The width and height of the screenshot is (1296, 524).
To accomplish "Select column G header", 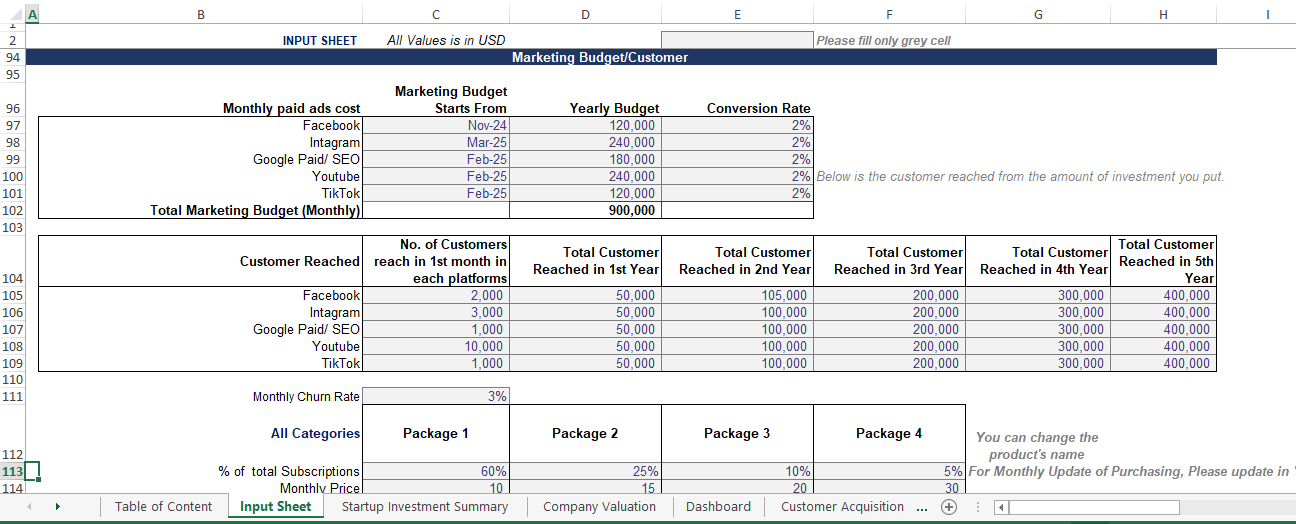I will tap(1038, 15).
